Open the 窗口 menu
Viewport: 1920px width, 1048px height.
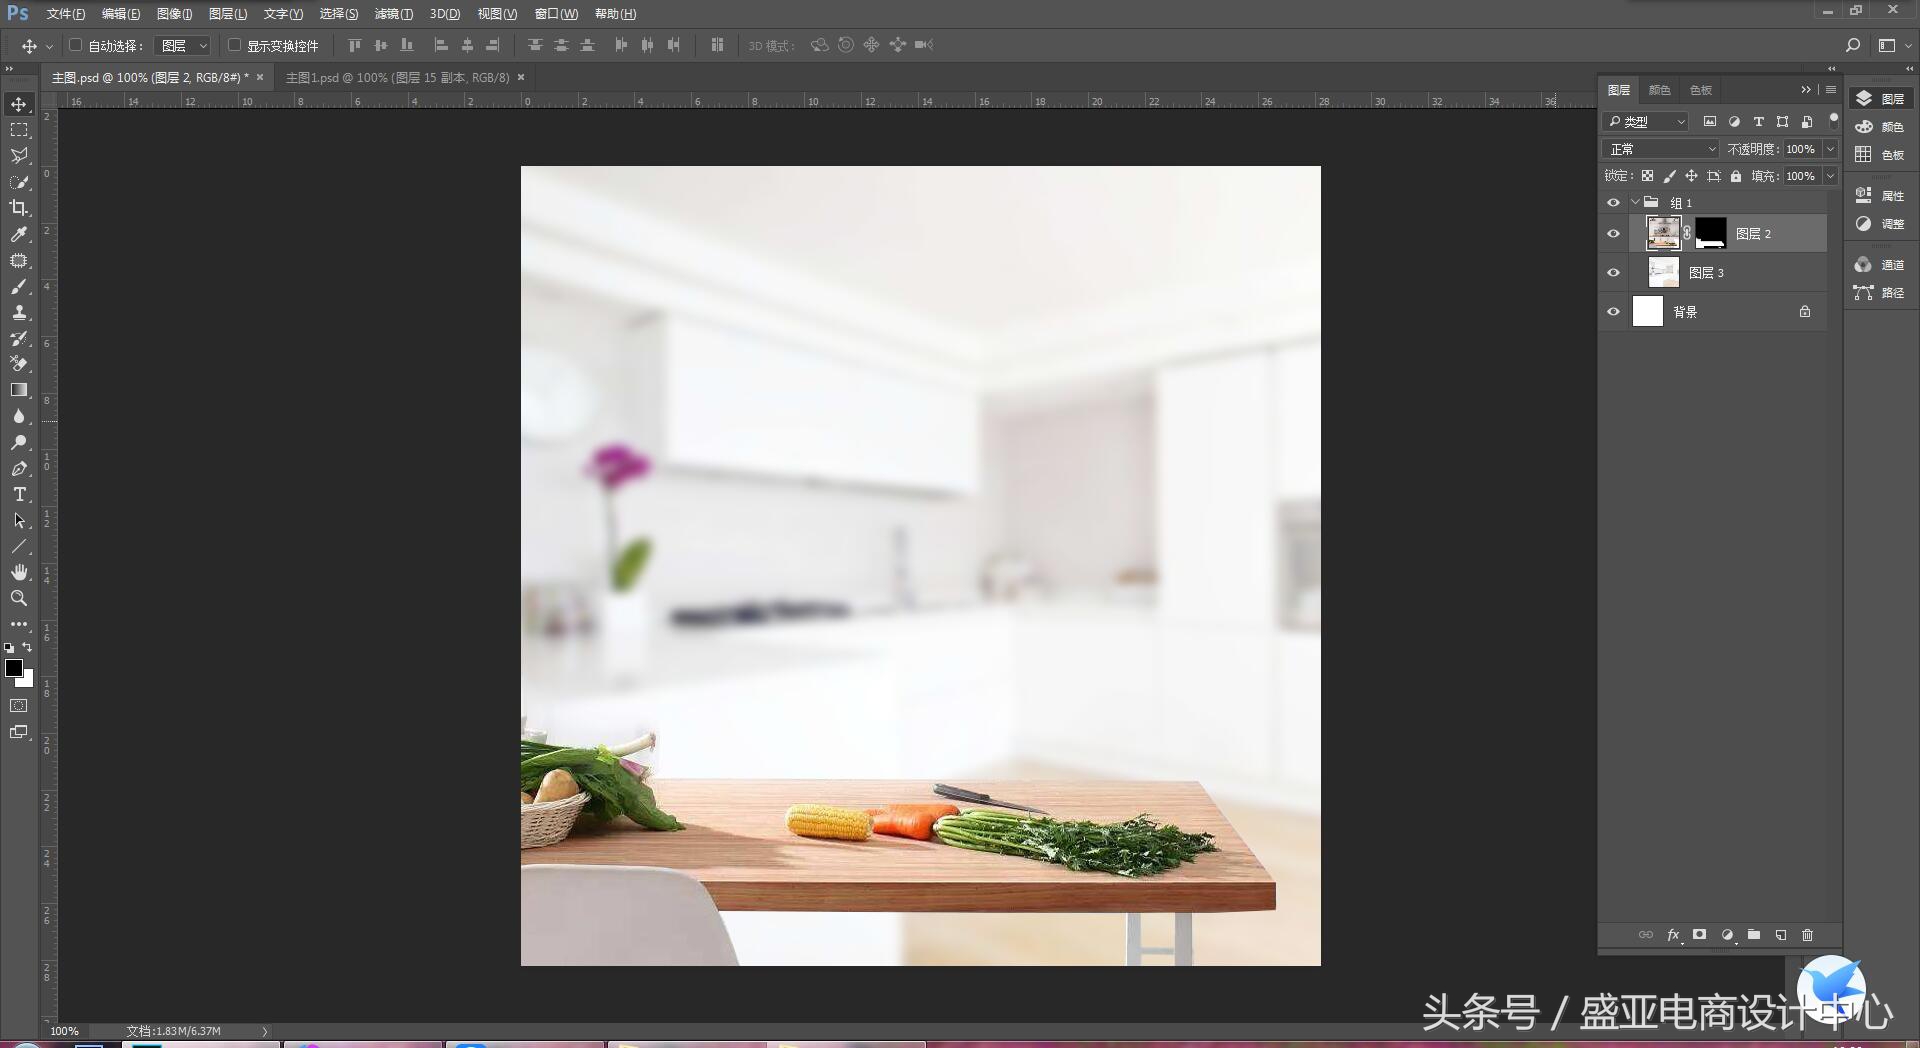pyautogui.click(x=556, y=14)
